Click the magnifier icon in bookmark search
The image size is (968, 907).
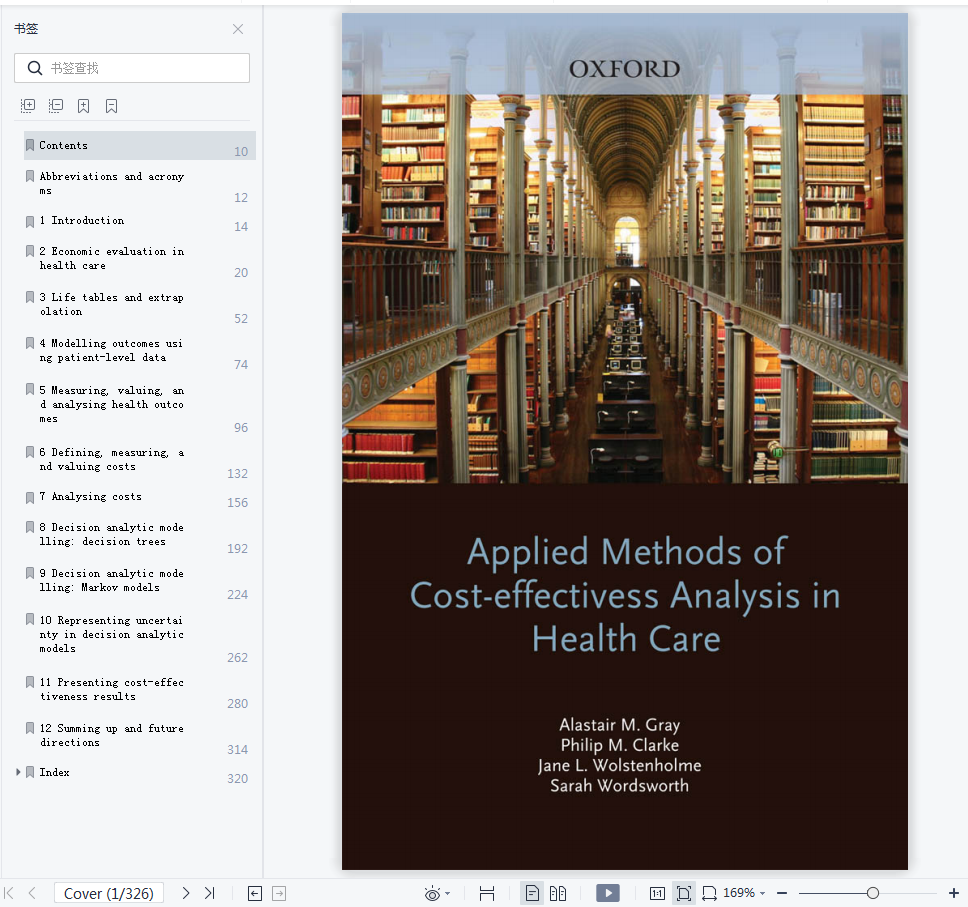(x=35, y=68)
